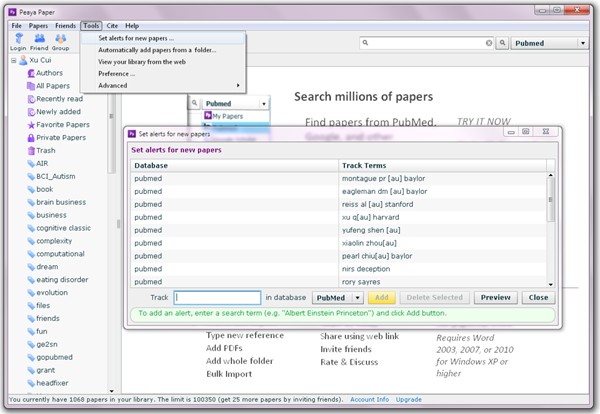
Task: Clear the search box with the X icon
Action: coord(489,43)
